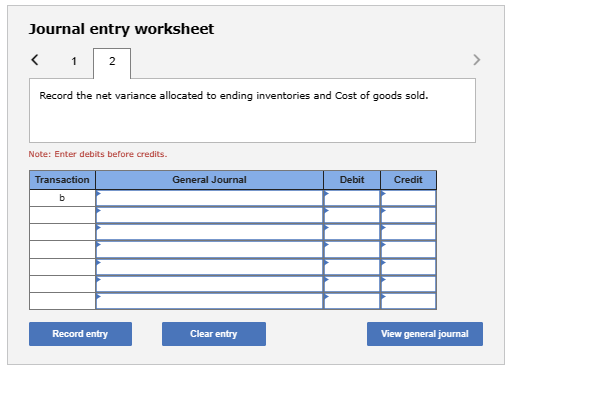
Task: Click Credit cell in fifth row
Action: tap(409, 267)
